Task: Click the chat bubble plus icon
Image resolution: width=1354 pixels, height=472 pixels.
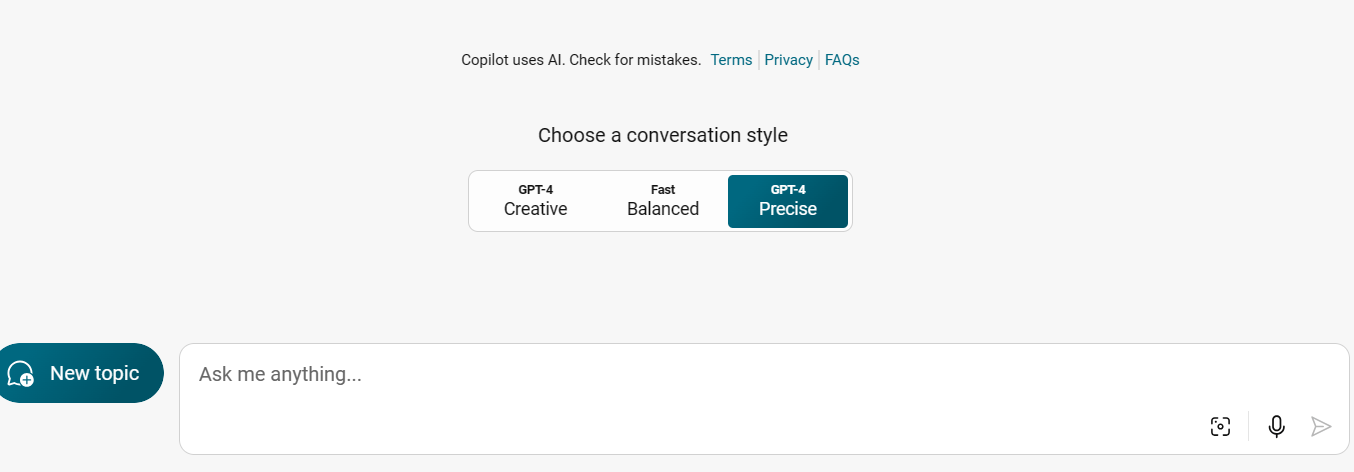Action: point(20,374)
